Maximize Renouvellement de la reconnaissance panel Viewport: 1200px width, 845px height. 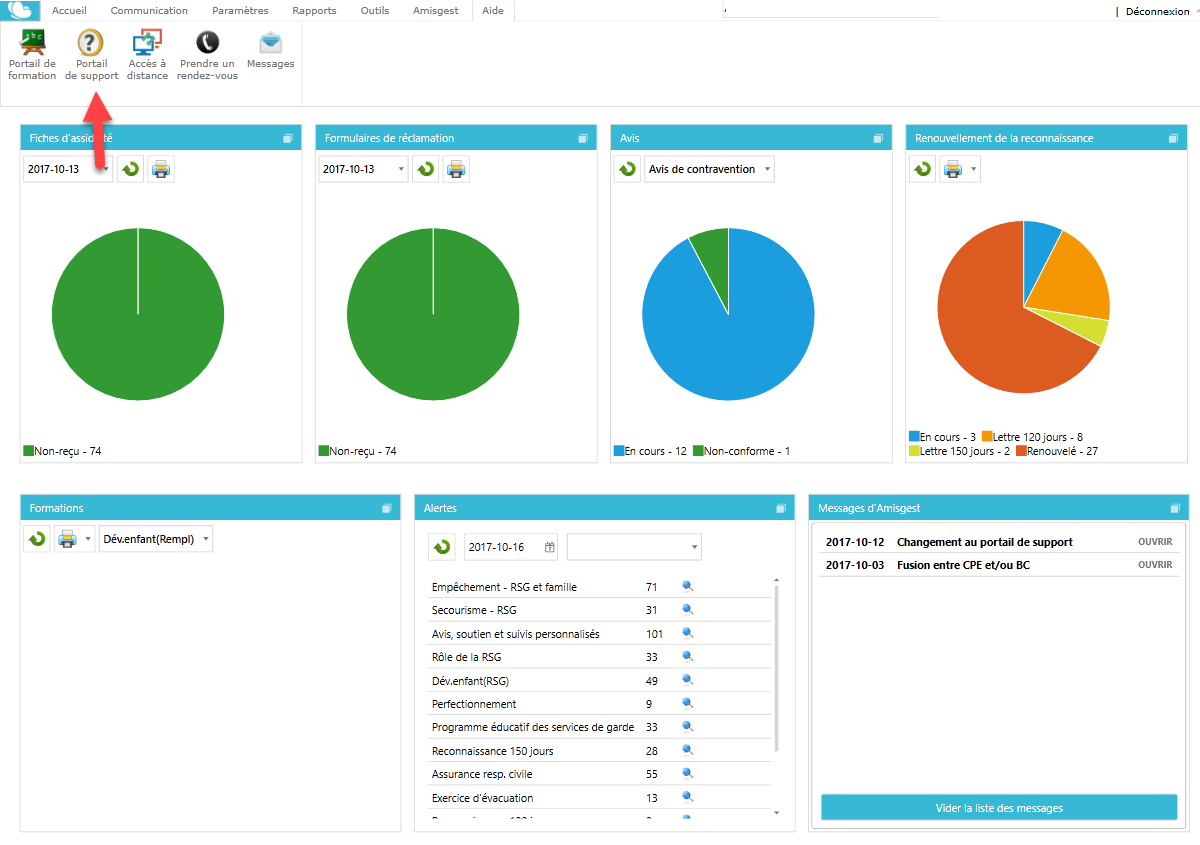1173,138
